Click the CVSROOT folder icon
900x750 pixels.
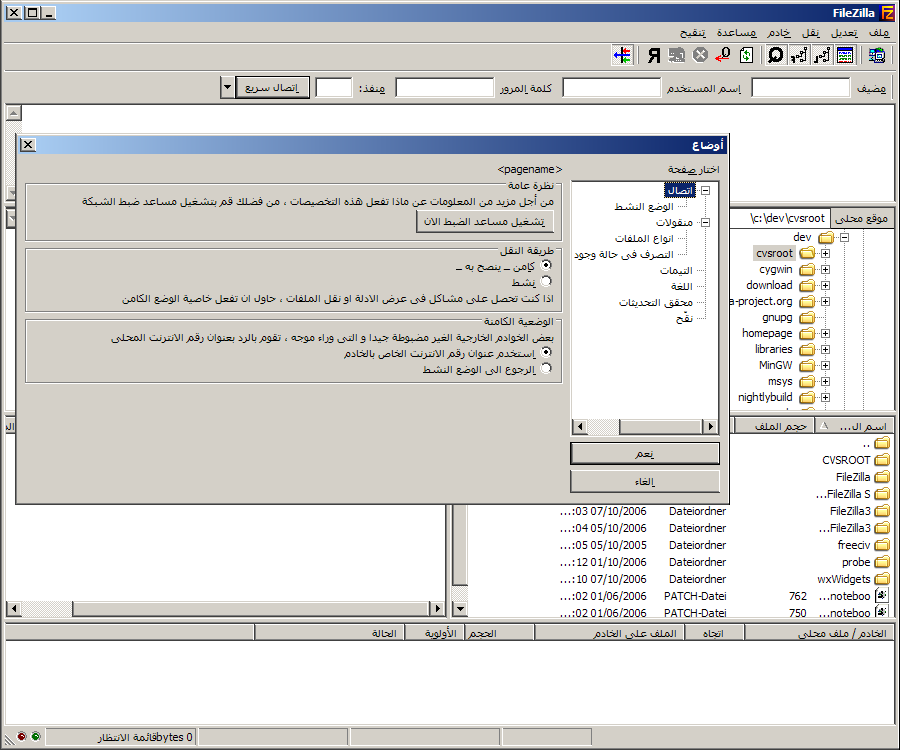tap(882, 460)
